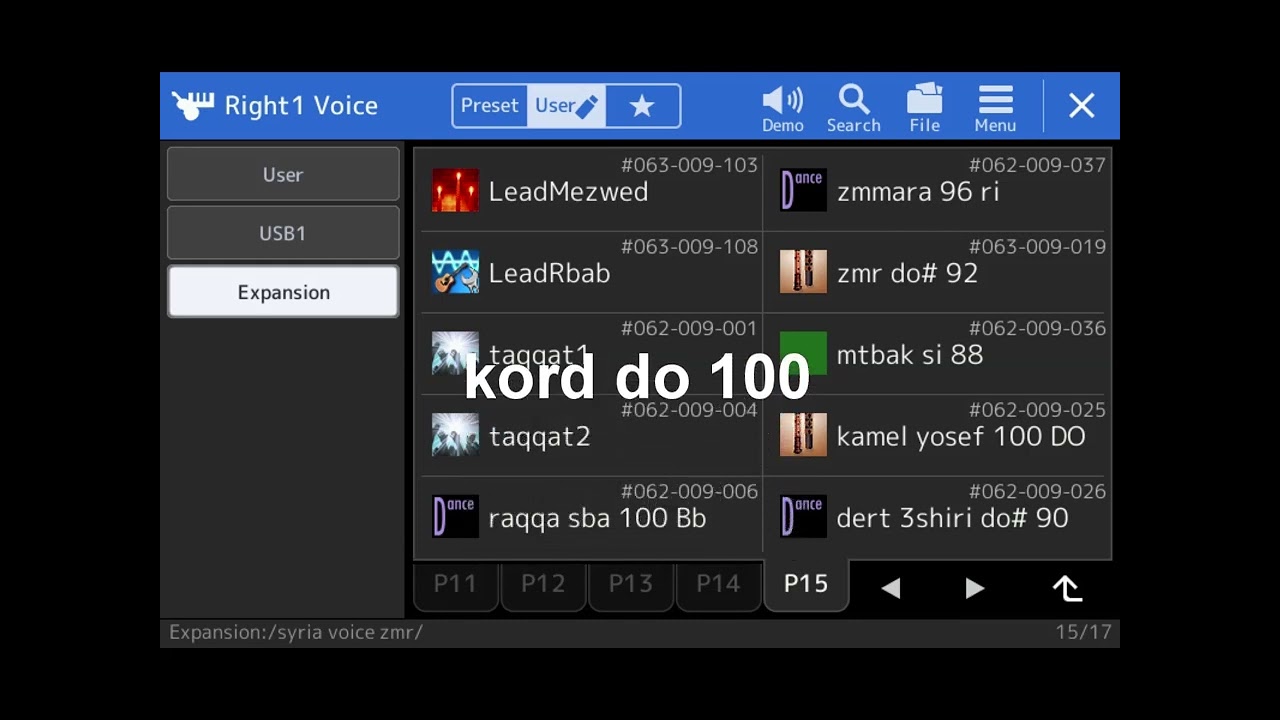Image resolution: width=1280 pixels, height=720 pixels.
Task: Open the File folder icon
Action: (x=924, y=107)
